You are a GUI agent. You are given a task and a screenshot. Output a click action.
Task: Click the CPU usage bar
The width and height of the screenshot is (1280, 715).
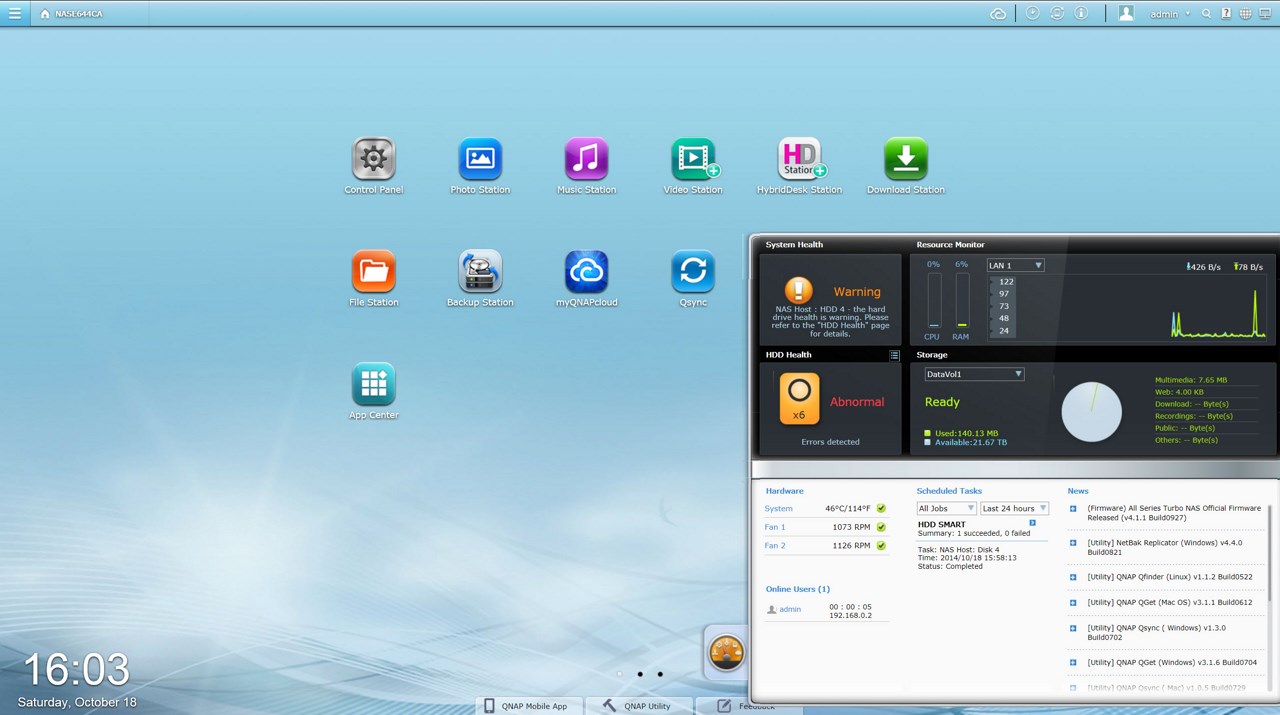tap(933, 300)
